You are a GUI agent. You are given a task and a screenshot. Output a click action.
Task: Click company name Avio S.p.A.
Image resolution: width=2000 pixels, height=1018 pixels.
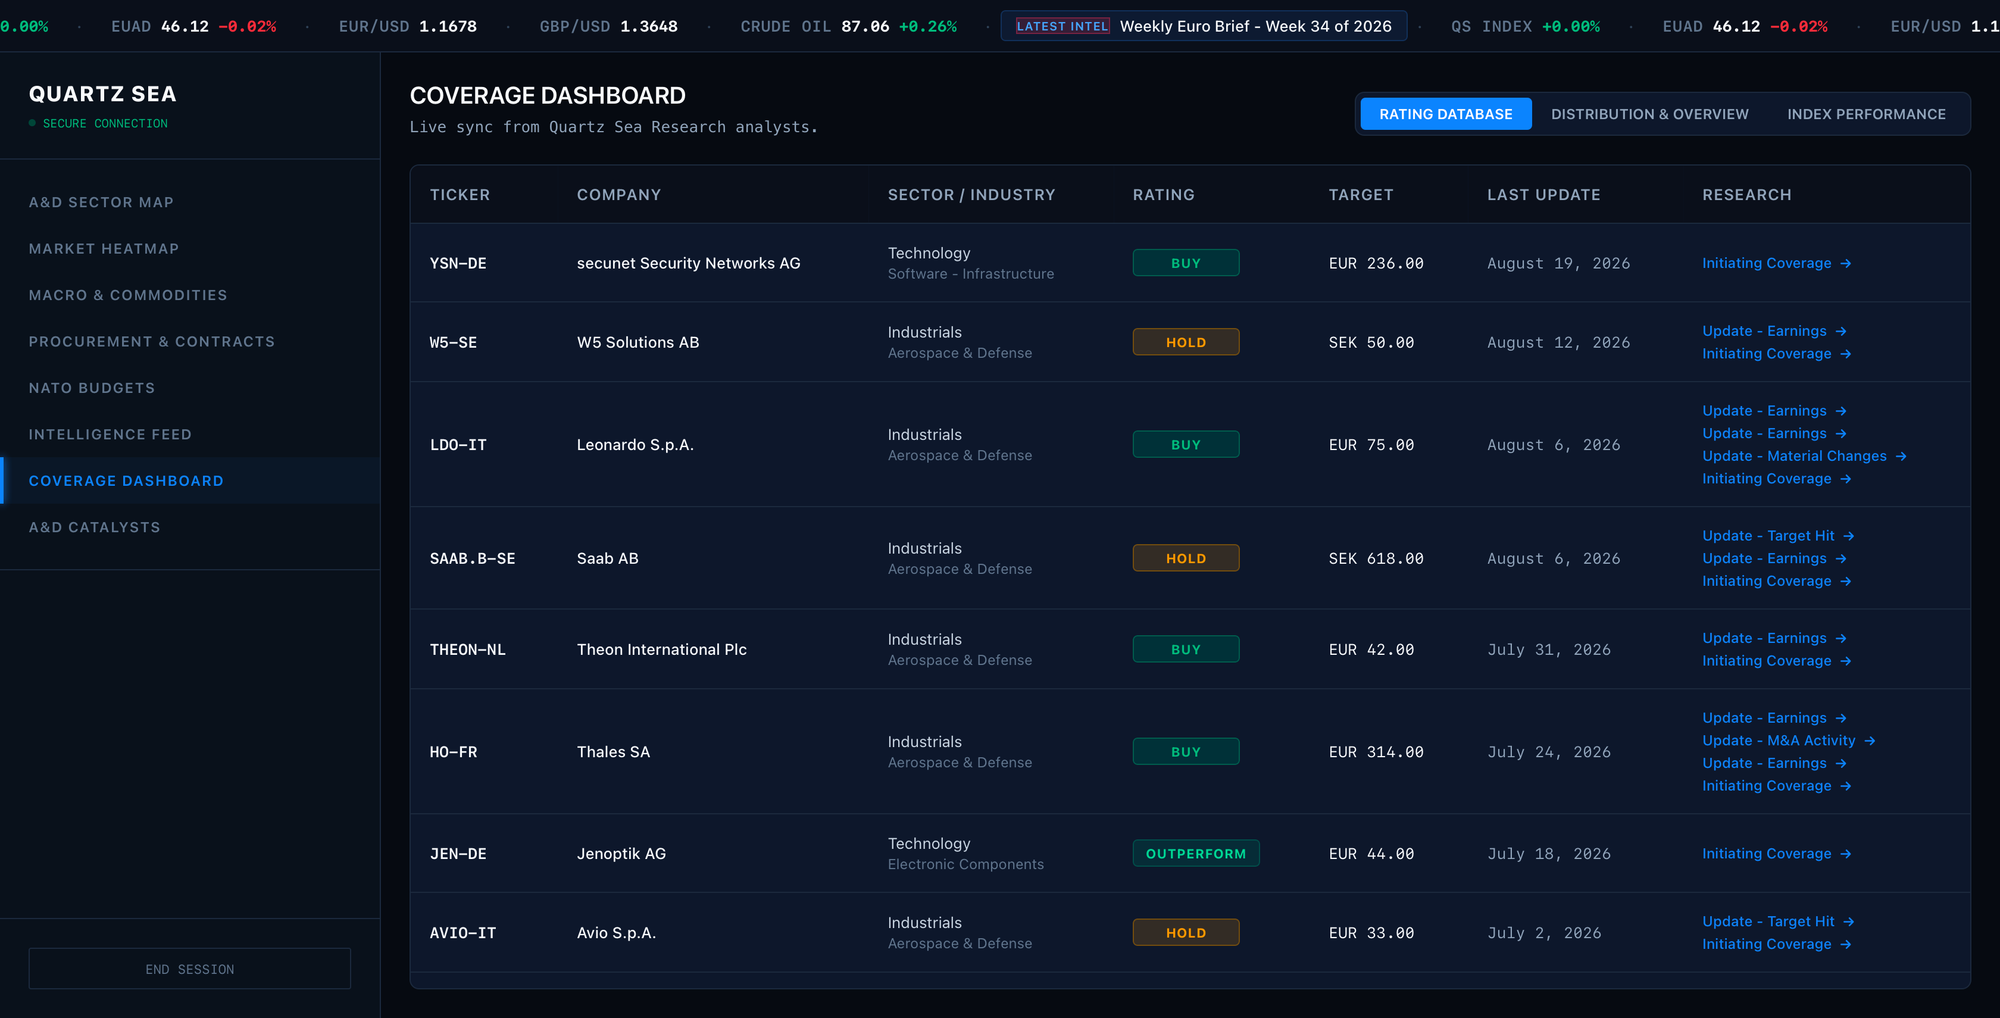616,933
